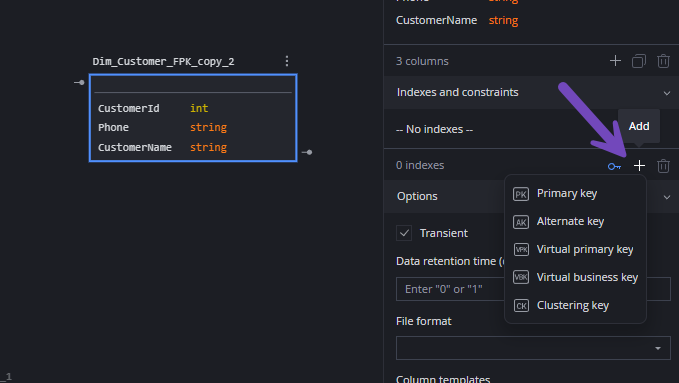The width and height of the screenshot is (679, 383).
Task: Collapse the Options section chevron
Action: pos(666,197)
